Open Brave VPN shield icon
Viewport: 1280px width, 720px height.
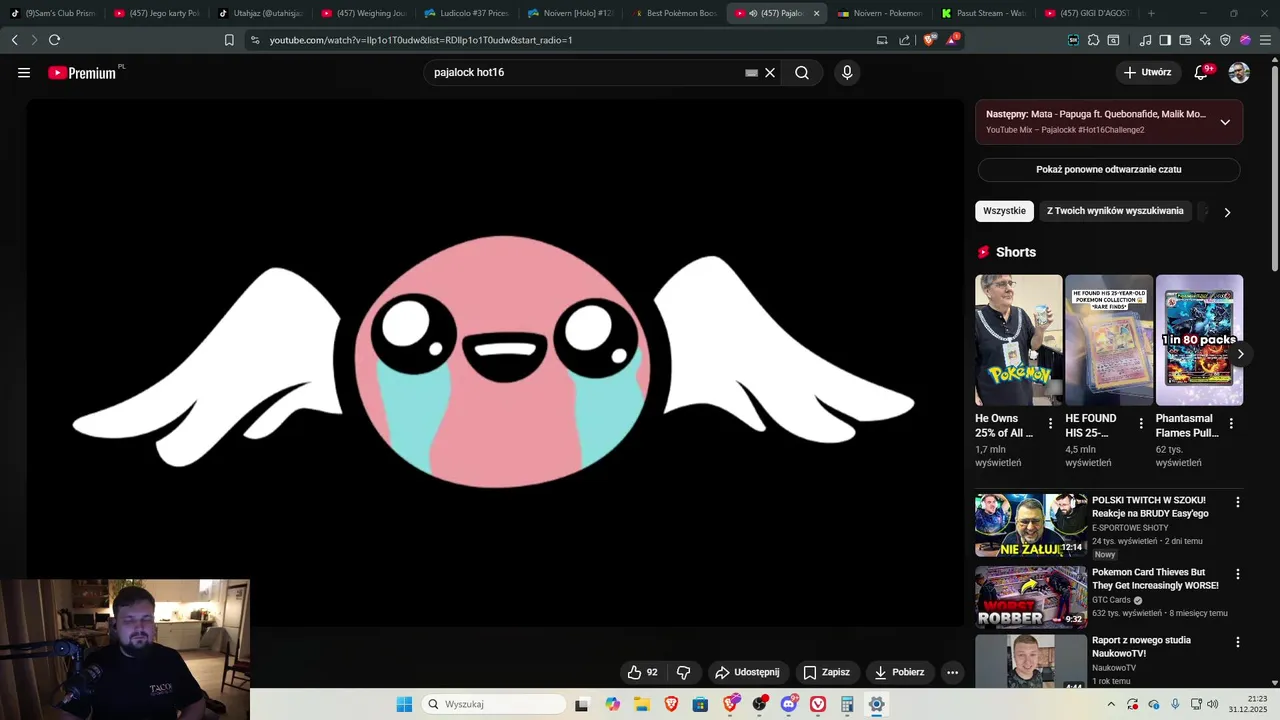(x=1225, y=40)
